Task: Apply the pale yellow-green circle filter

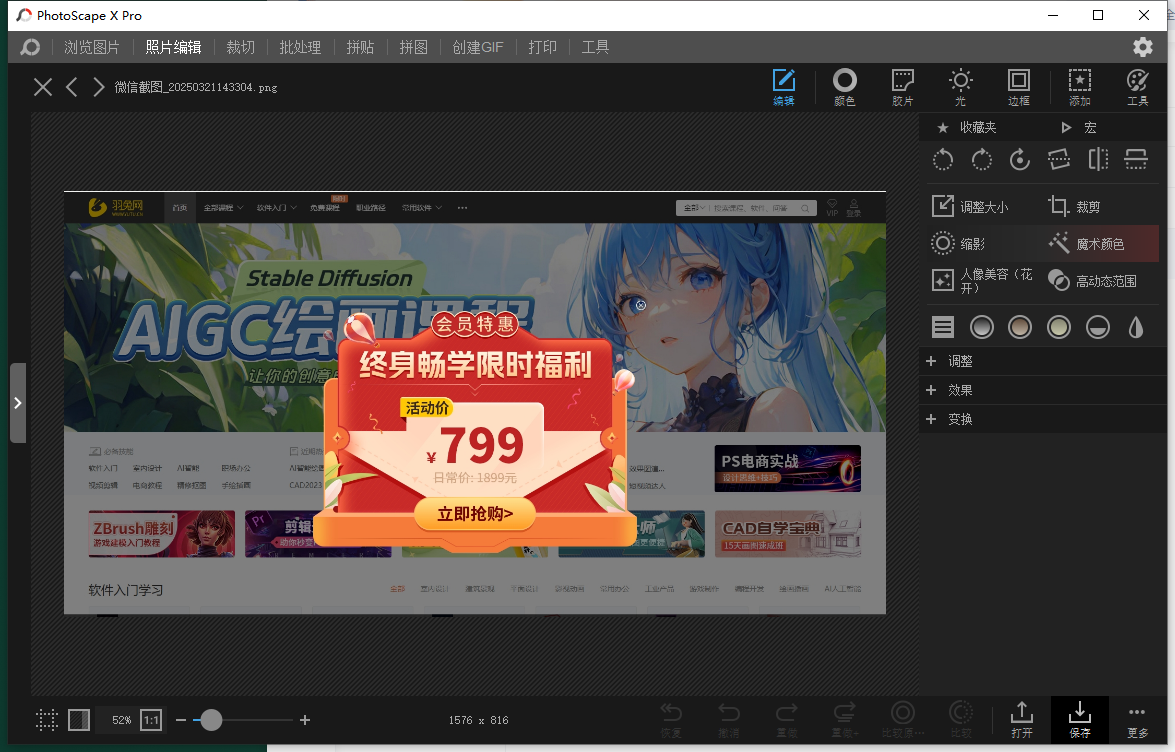Action: click(x=1059, y=327)
